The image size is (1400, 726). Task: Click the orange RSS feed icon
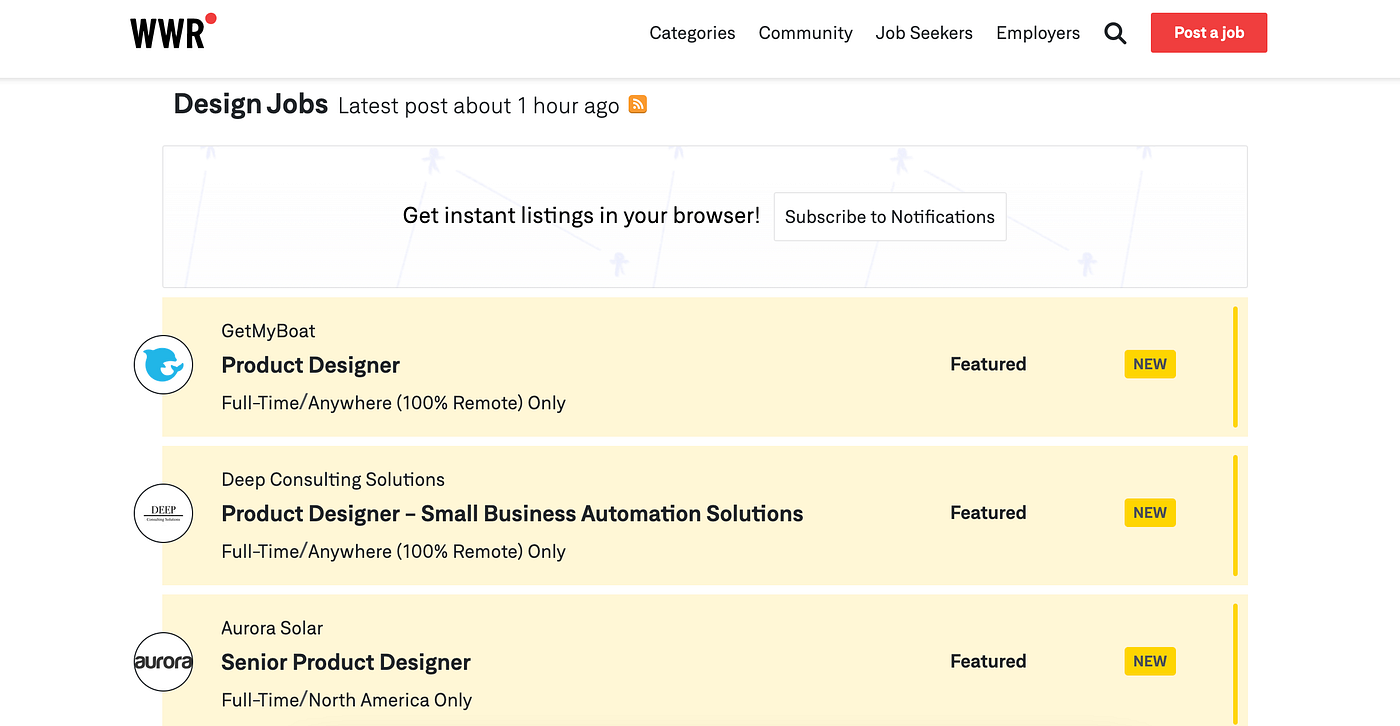tap(637, 104)
